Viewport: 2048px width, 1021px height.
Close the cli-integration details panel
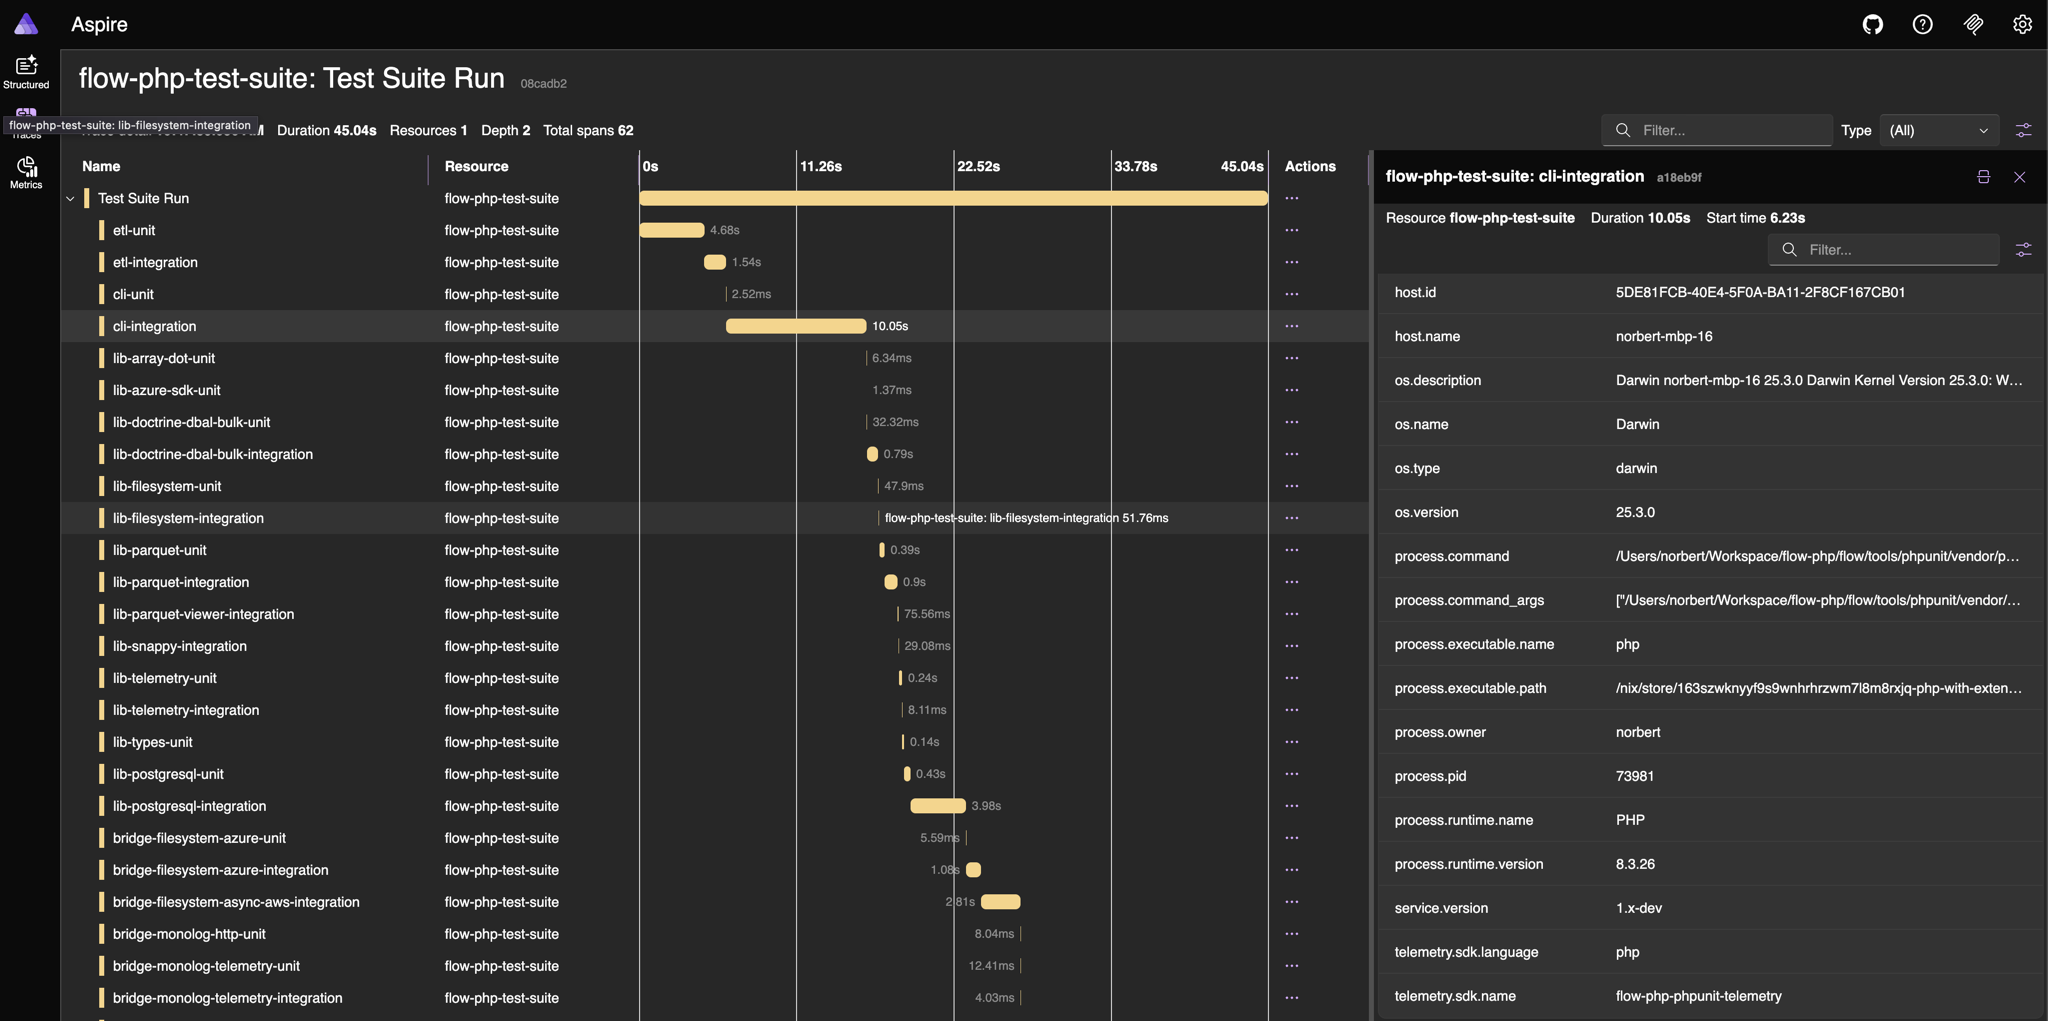pyautogui.click(x=2019, y=177)
